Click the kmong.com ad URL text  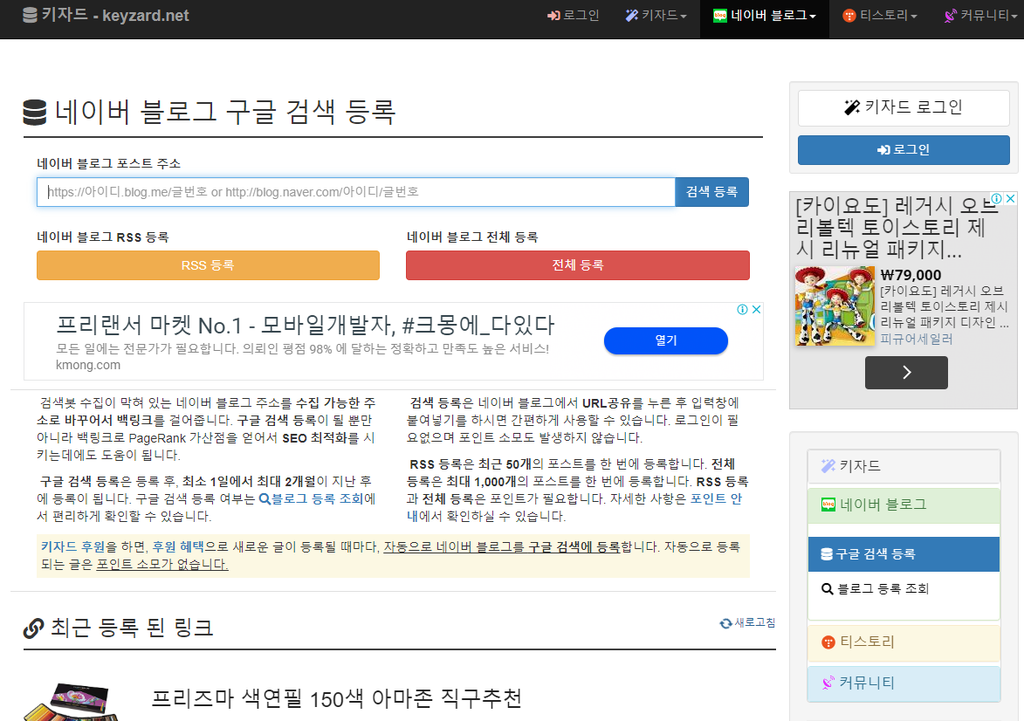pyautogui.click(x=88, y=365)
